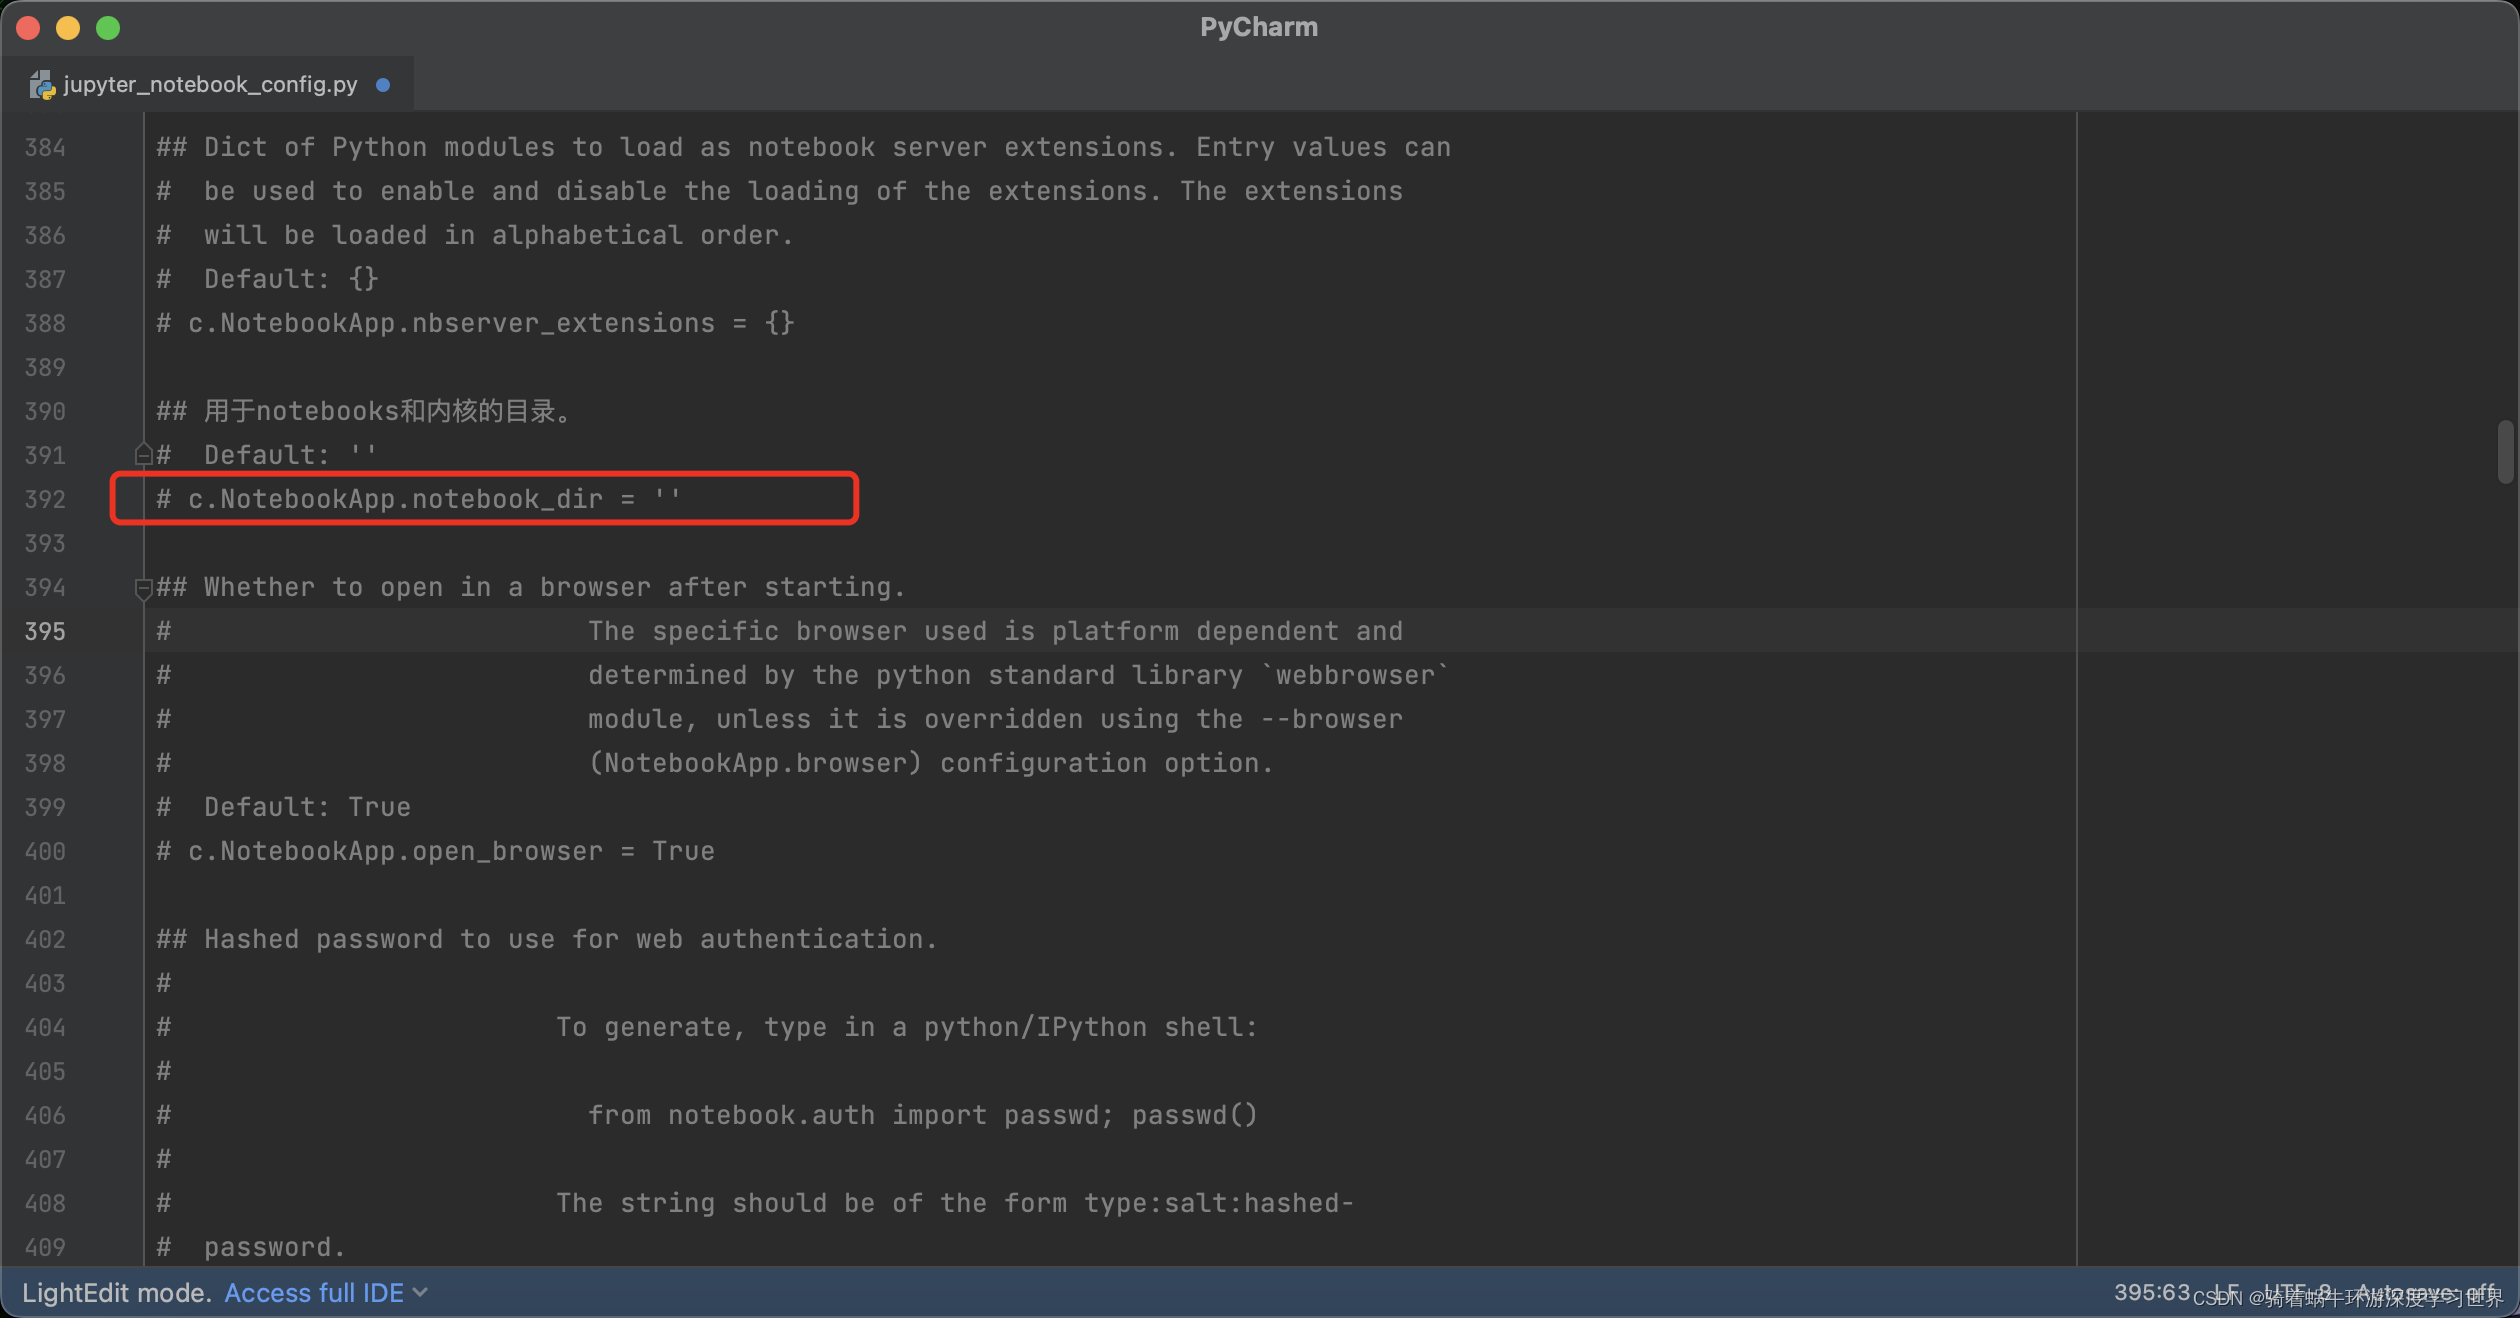
Task: Open the LF line separator selector
Action: (2226, 1292)
